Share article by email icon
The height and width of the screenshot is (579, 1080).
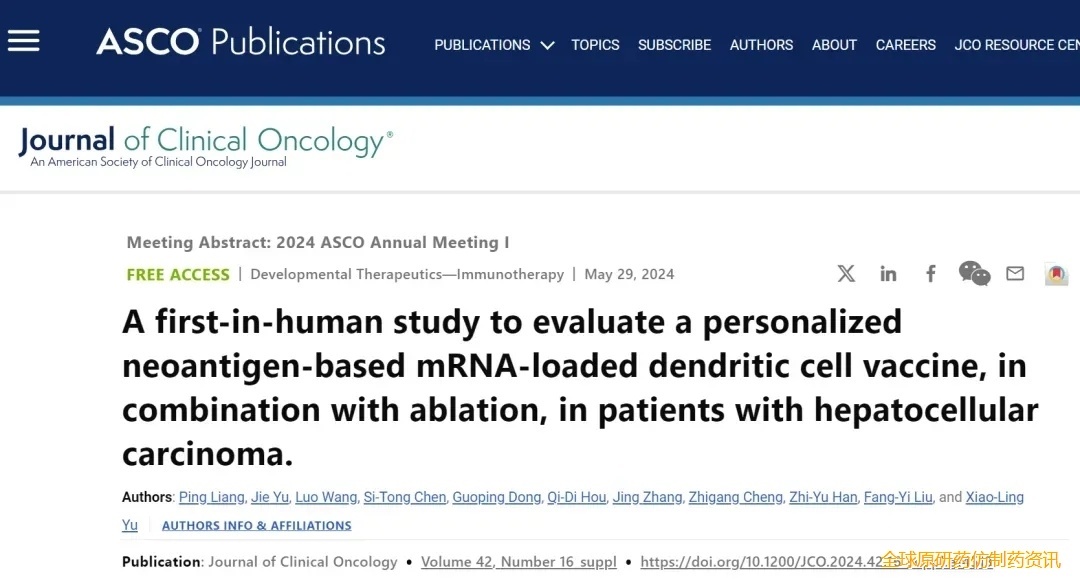coord(1015,273)
